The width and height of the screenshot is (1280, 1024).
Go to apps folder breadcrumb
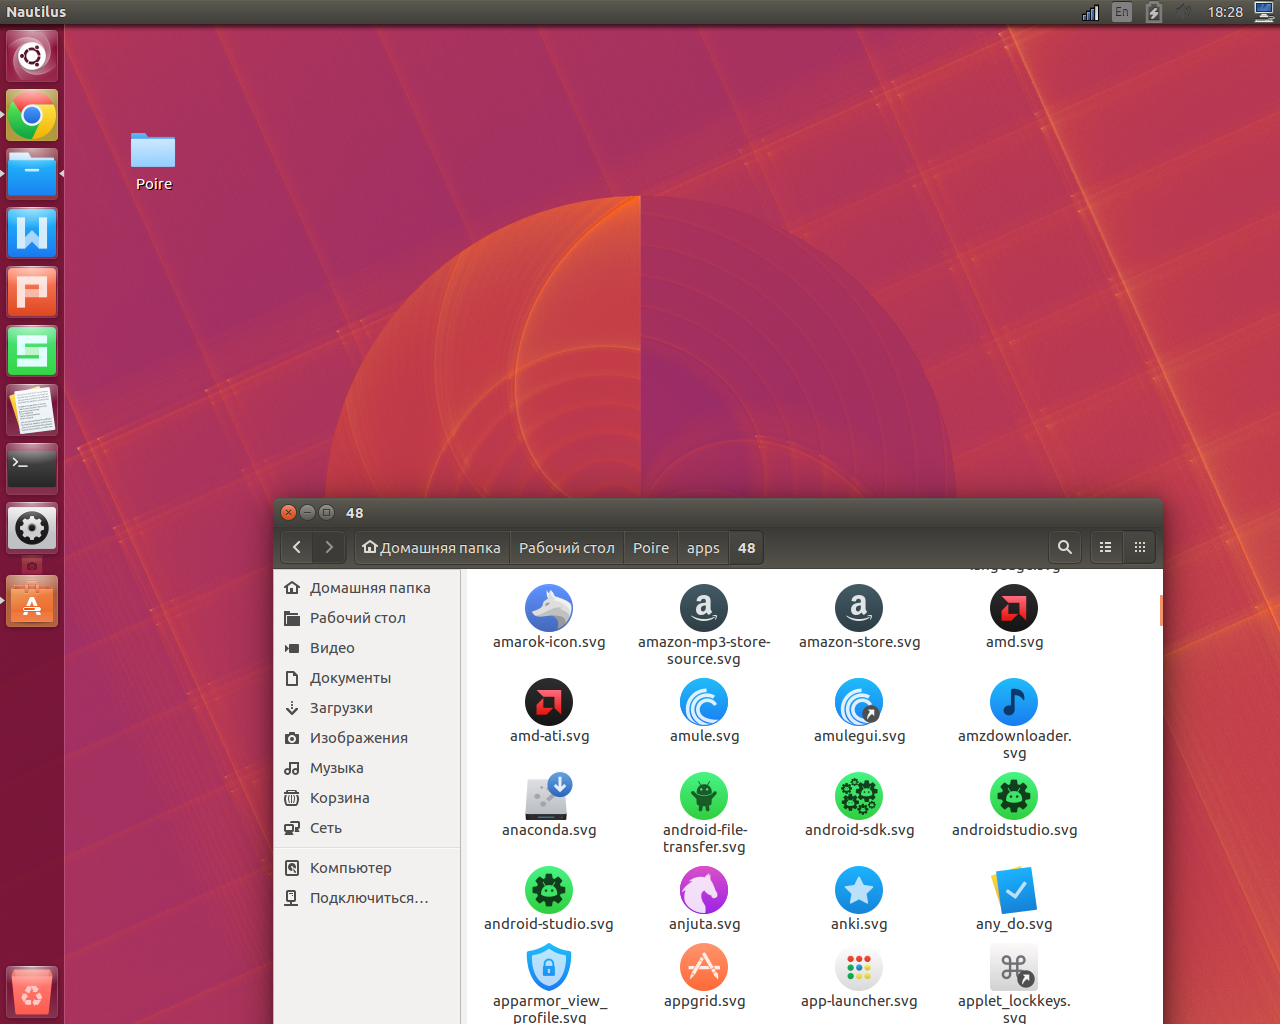tap(703, 547)
